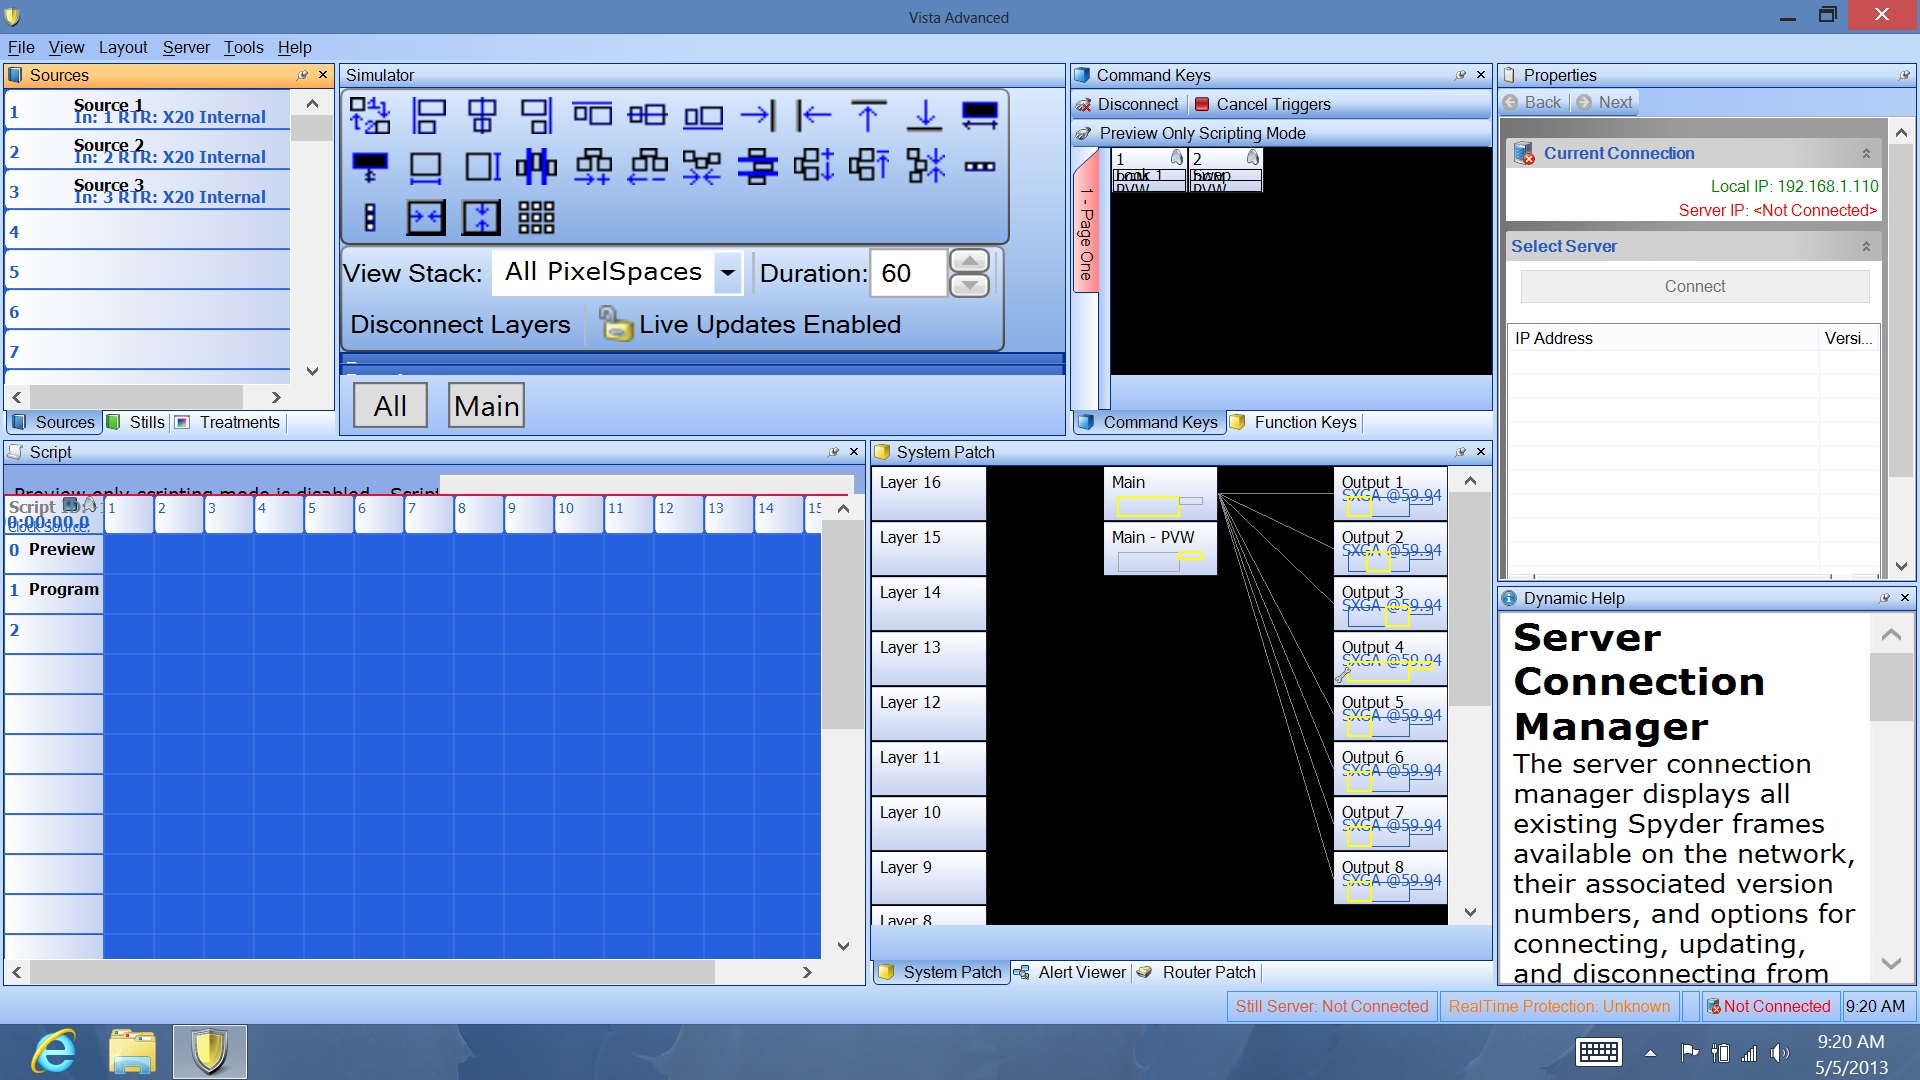Open the Server menu
1920x1080 pixels.
(x=186, y=47)
